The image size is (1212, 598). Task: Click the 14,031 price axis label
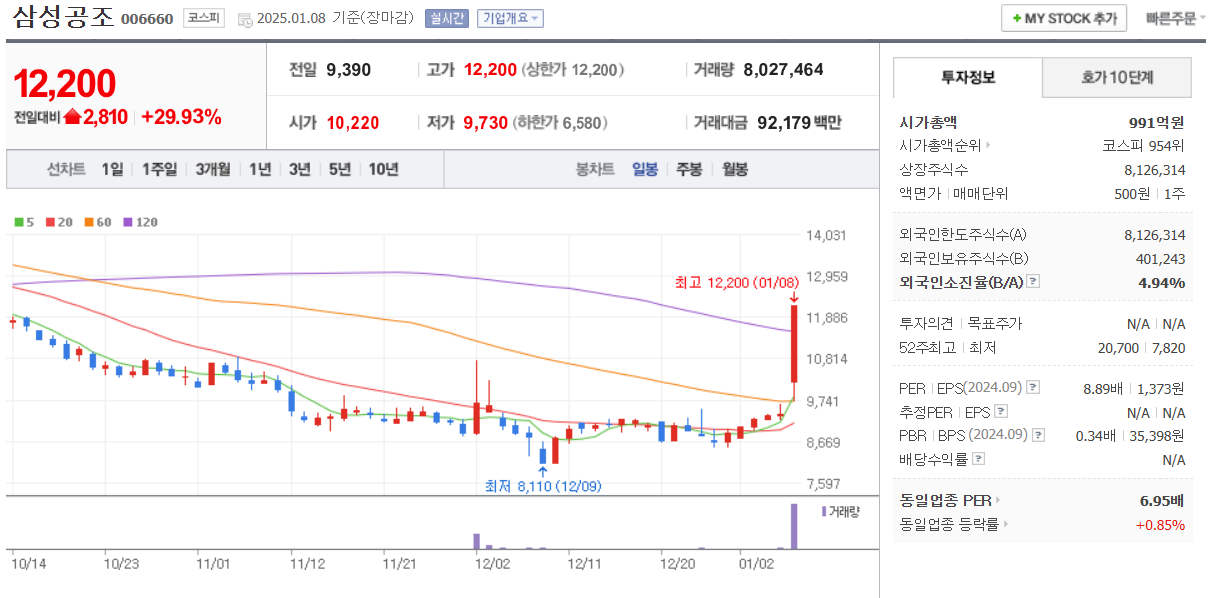coord(826,236)
